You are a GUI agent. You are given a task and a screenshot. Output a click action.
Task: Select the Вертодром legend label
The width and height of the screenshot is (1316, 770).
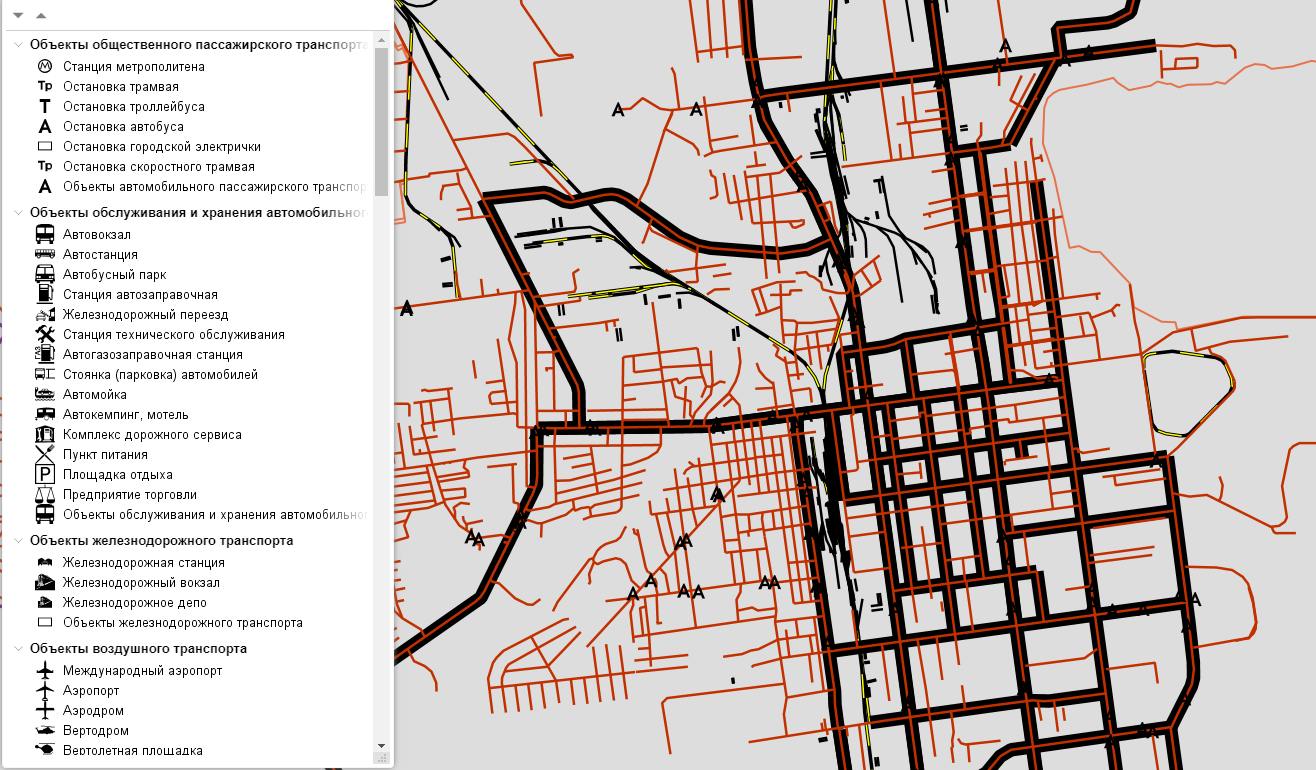pyautogui.click(x=94, y=730)
